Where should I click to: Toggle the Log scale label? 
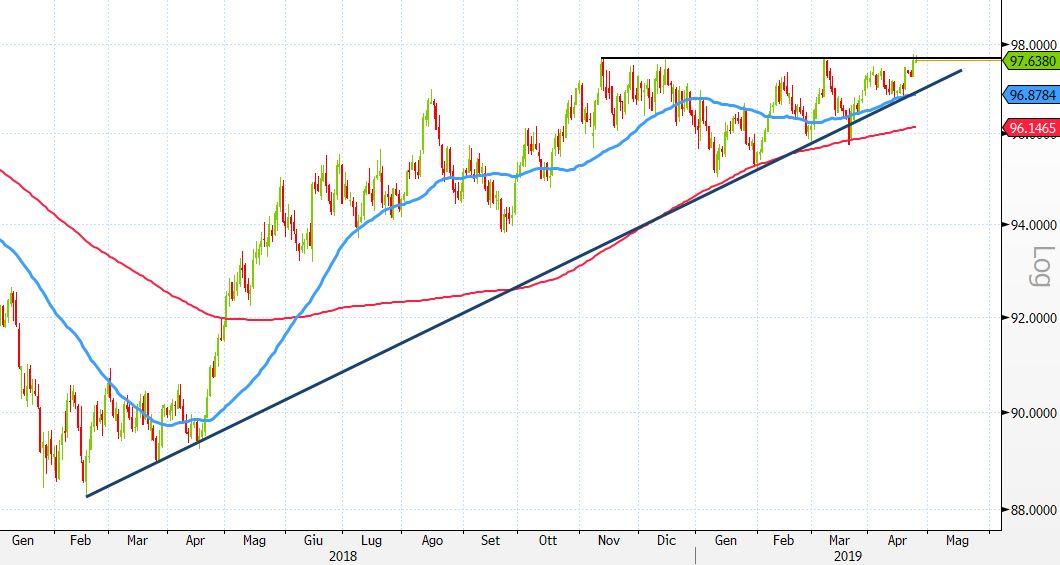1043,266
